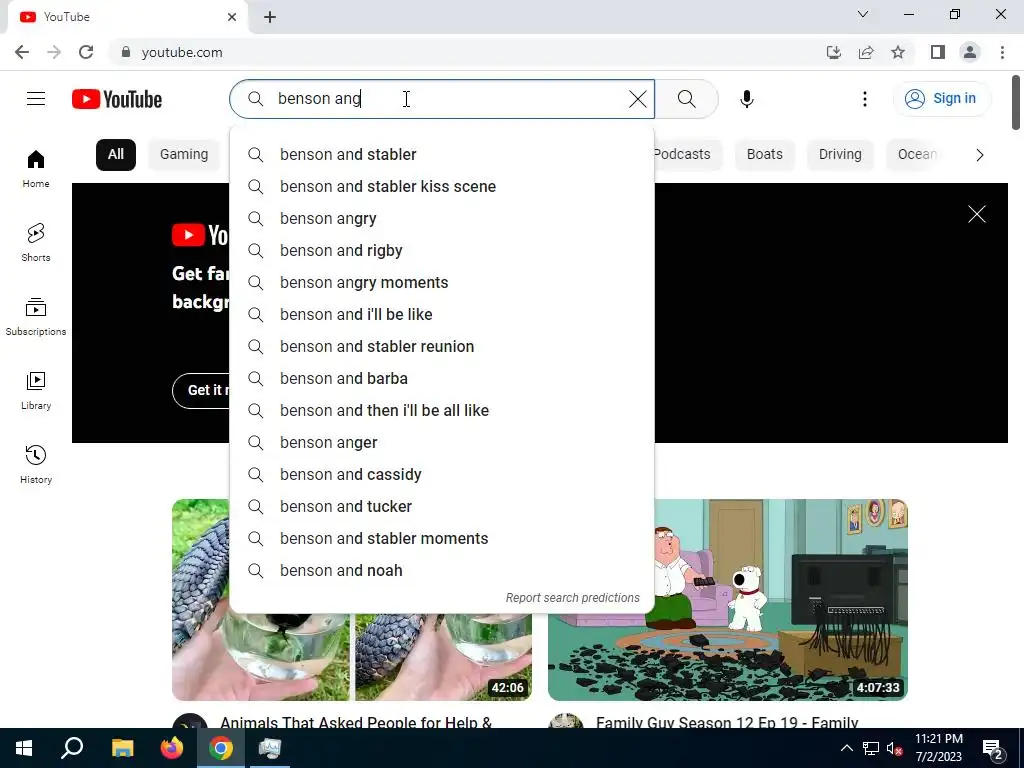Open File Explorer from the taskbar
Image resolution: width=1024 pixels, height=768 pixels.
[122, 748]
